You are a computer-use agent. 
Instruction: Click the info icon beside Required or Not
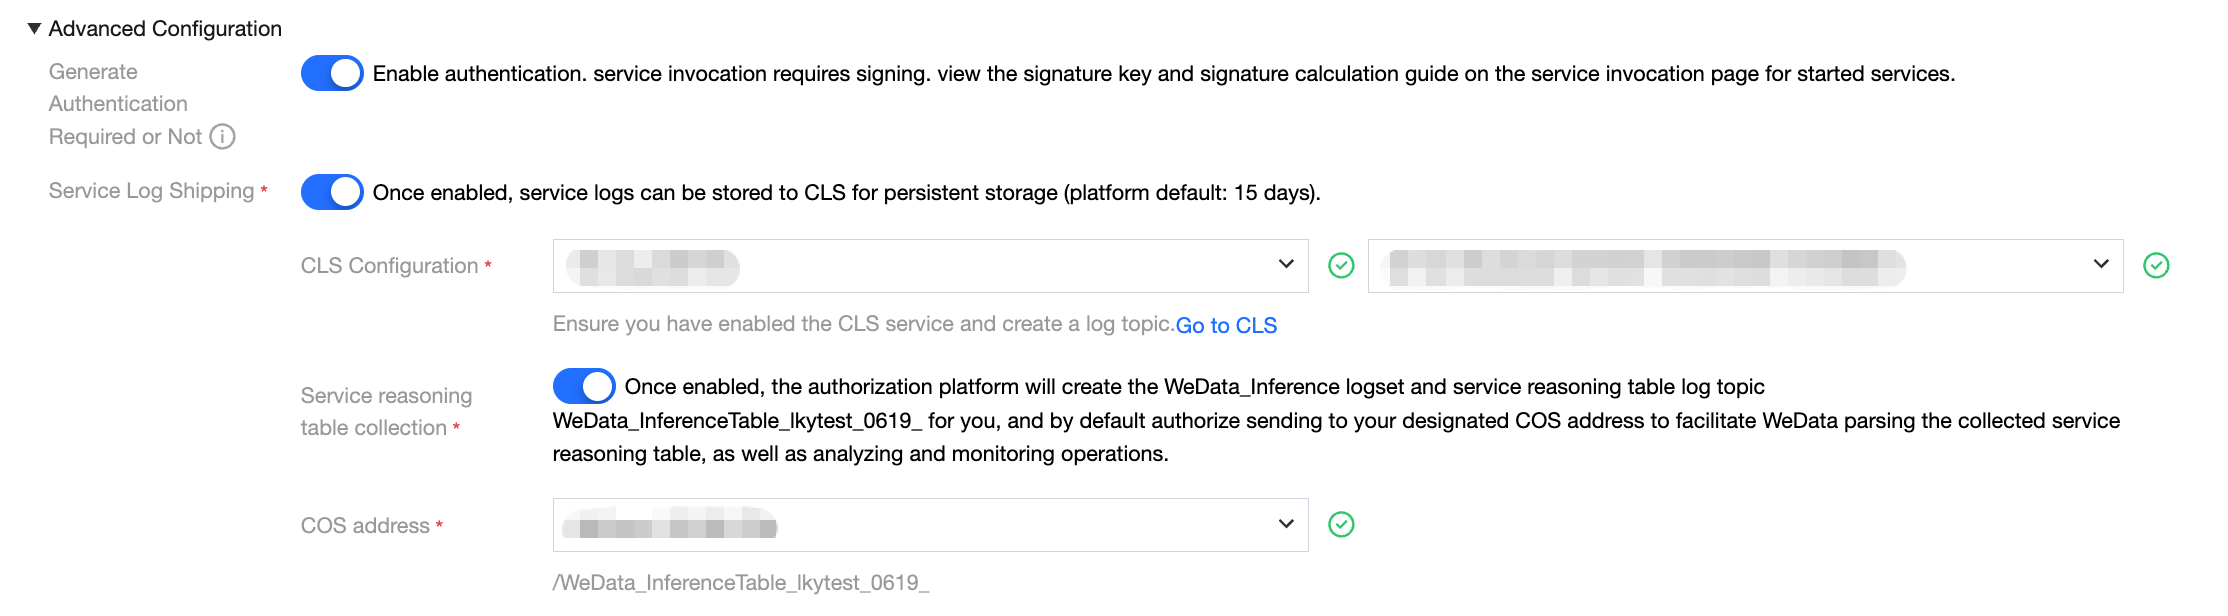[x=222, y=136]
